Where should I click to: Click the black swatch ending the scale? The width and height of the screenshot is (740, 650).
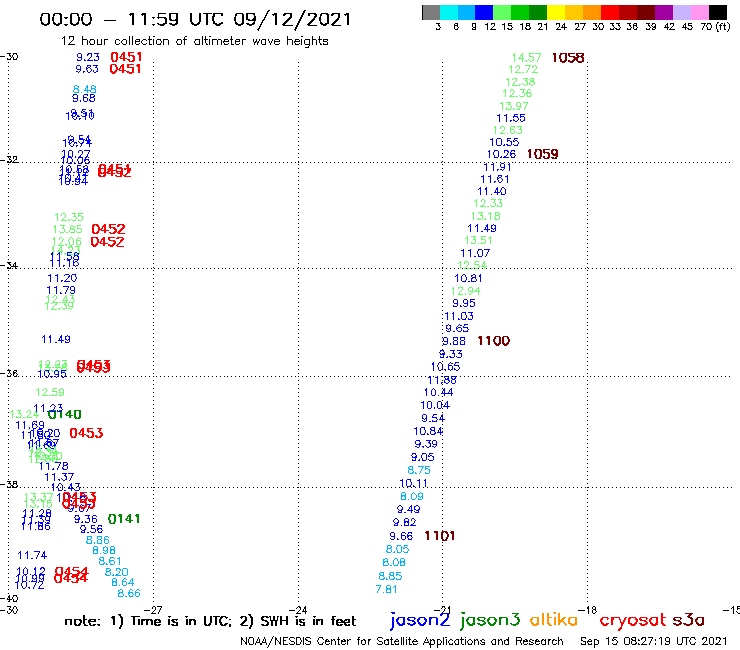pos(717,12)
